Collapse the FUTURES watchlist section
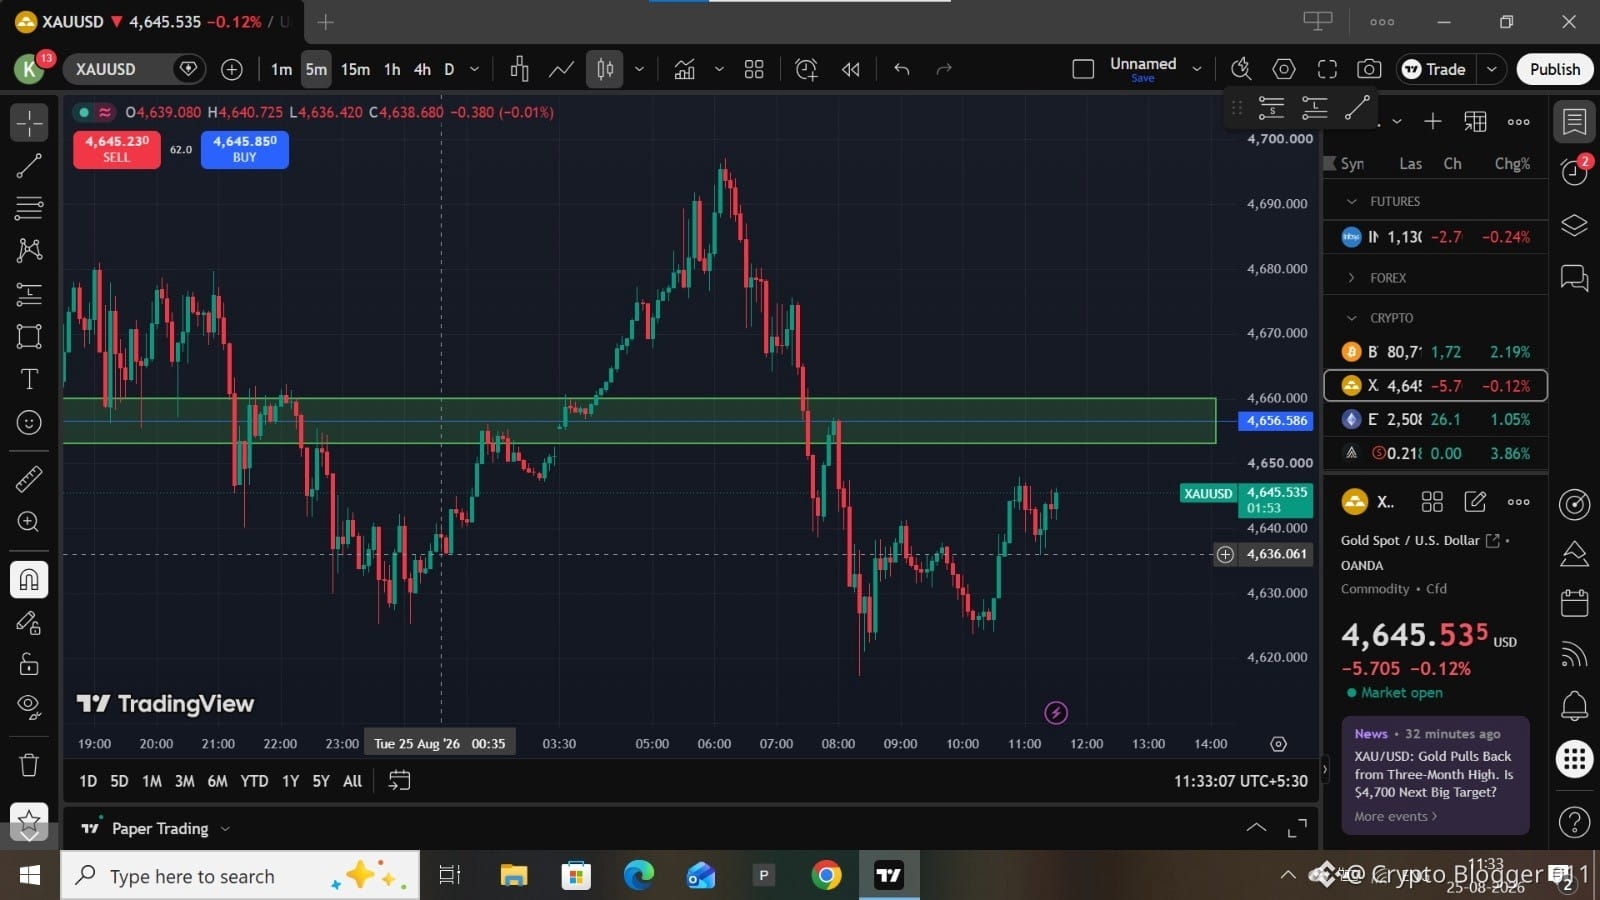The width and height of the screenshot is (1600, 900). pyautogui.click(x=1352, y=201)
